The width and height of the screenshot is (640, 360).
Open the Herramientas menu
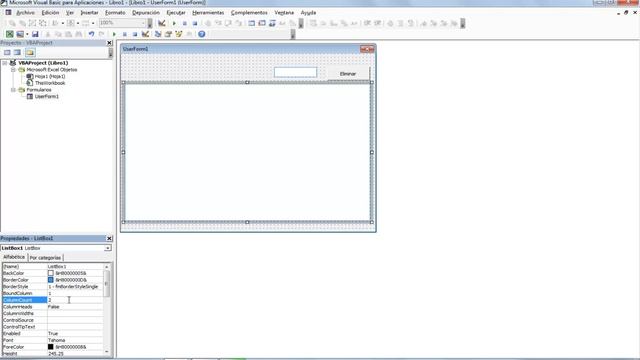(x=208, y=13)
